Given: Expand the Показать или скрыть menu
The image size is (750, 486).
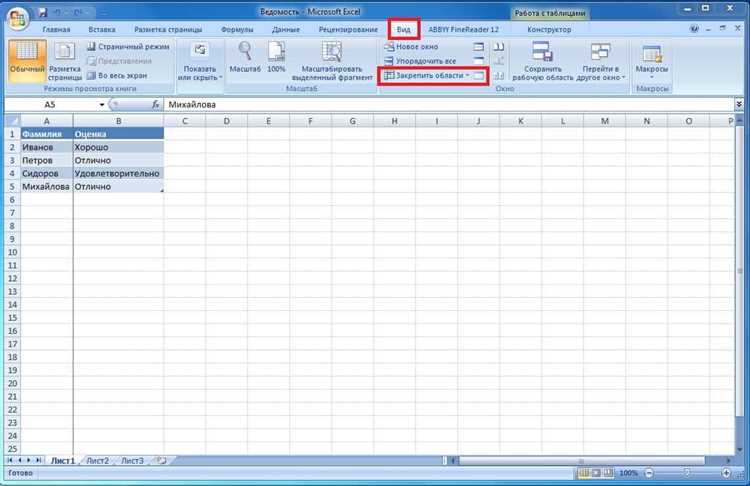Looking at the screenshot, I should (200, 61).
